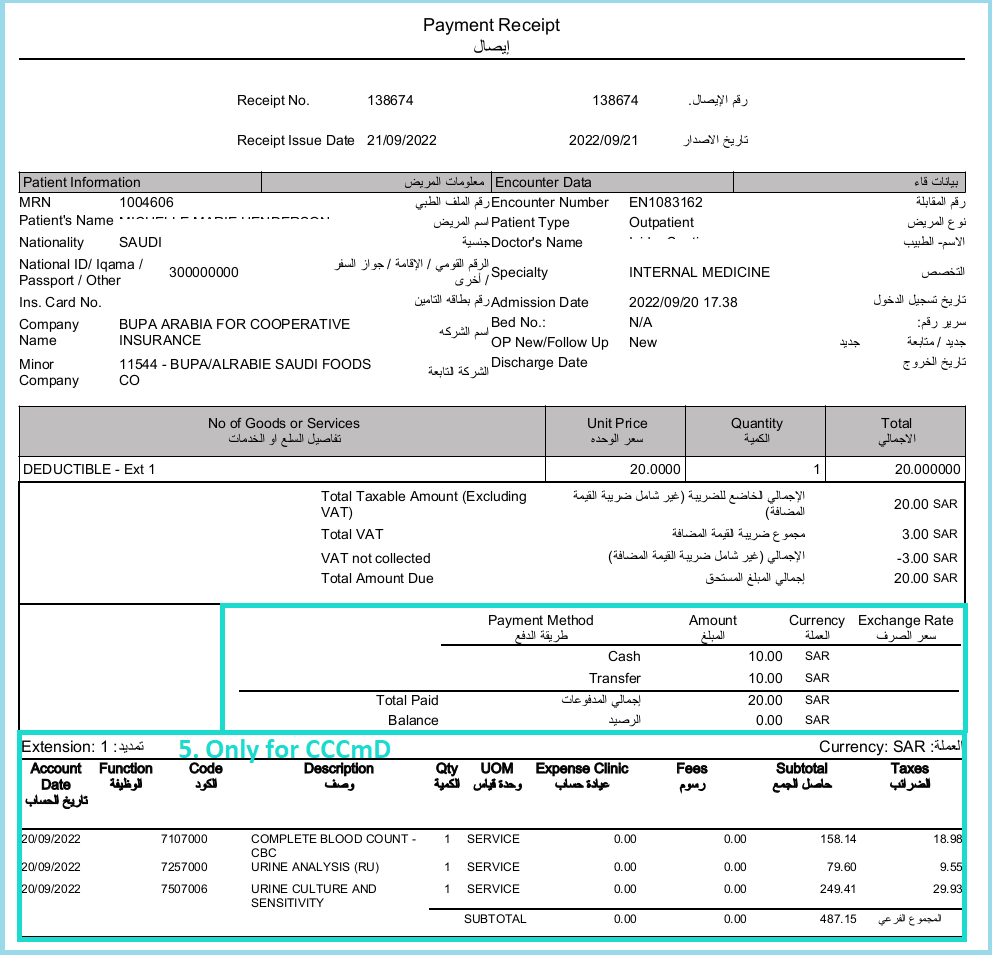This screenshot has height=955, width=992.
Task: Click the Cash payment method row
Action: tap(700, 656)
